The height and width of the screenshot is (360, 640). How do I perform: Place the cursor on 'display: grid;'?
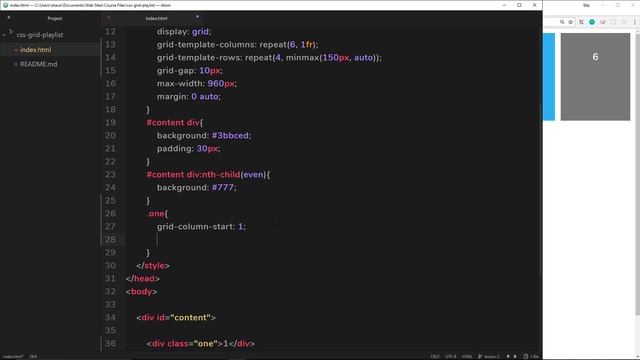184,31
